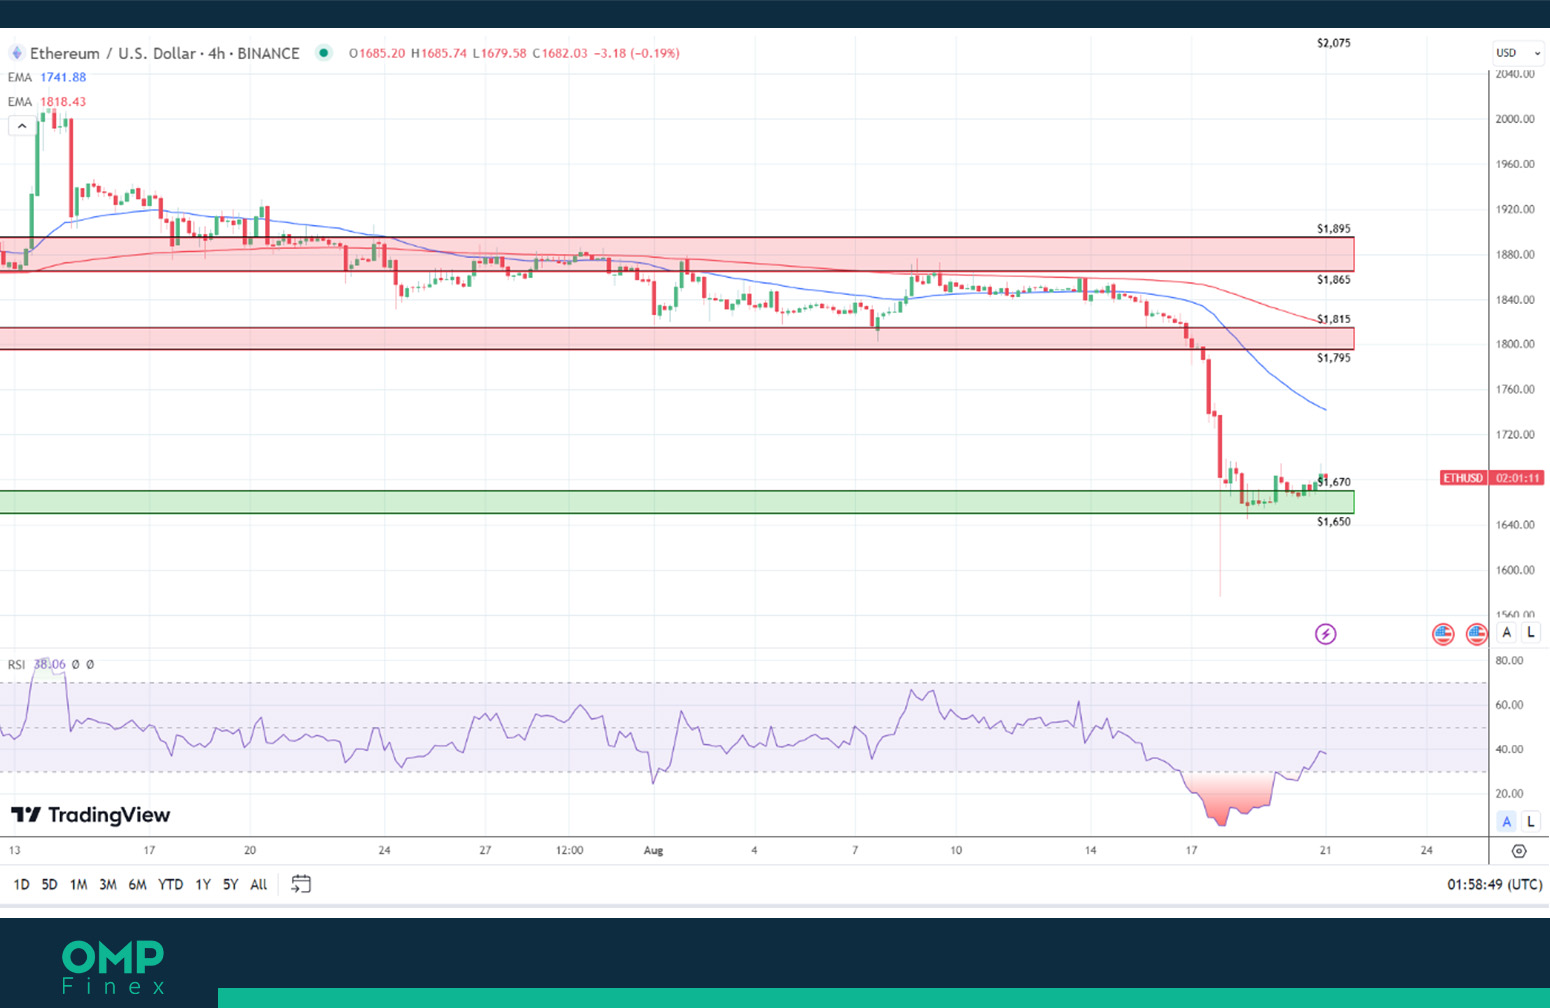Select the red EMA 1818.43 legend

[x=47, y=102]
